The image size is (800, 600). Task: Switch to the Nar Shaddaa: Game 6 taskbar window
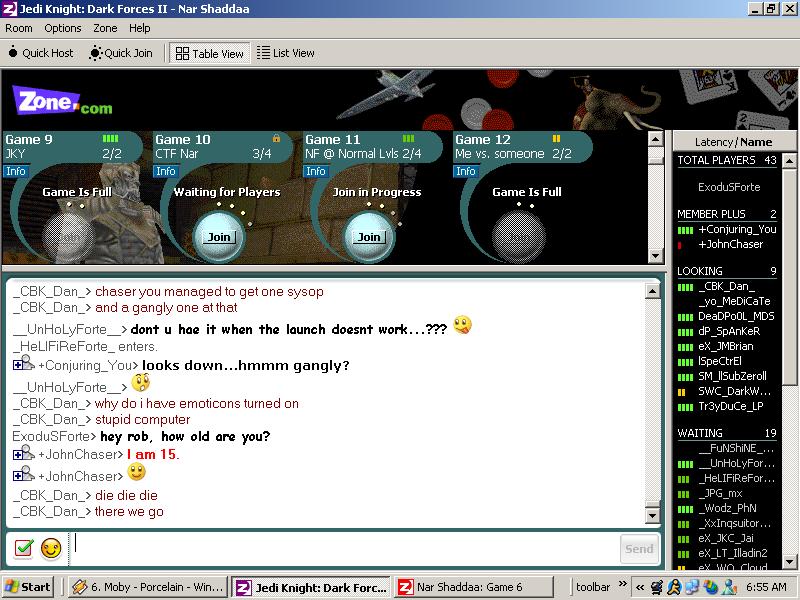474,587
